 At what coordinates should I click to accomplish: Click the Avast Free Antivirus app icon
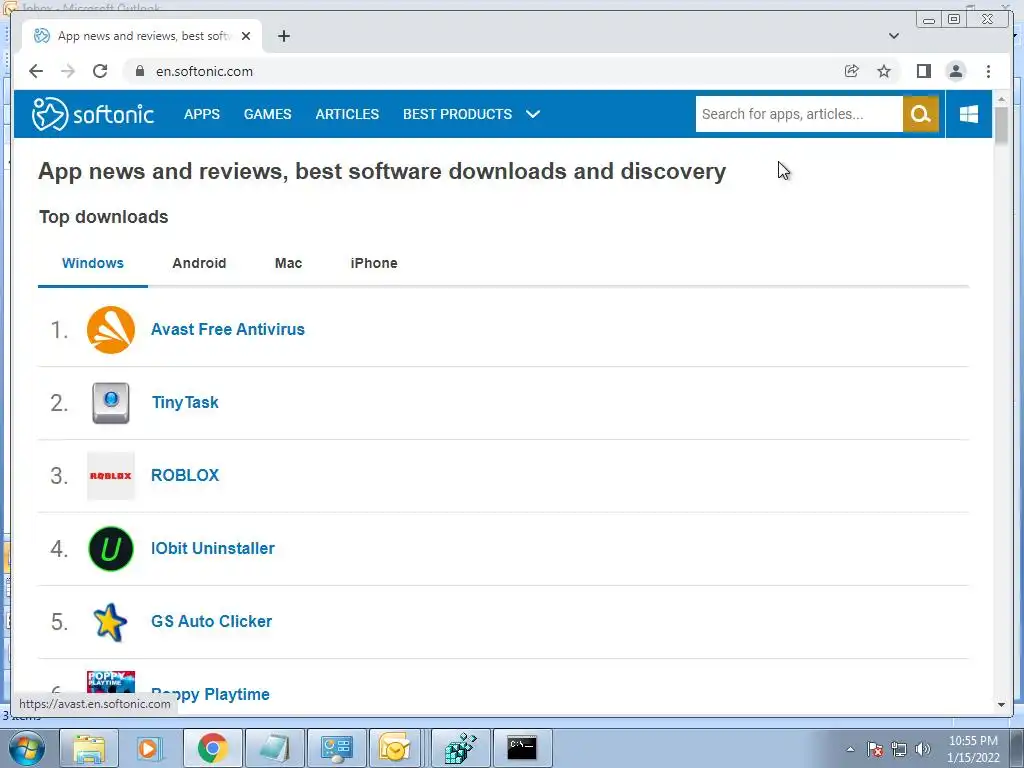pos(110,330)
